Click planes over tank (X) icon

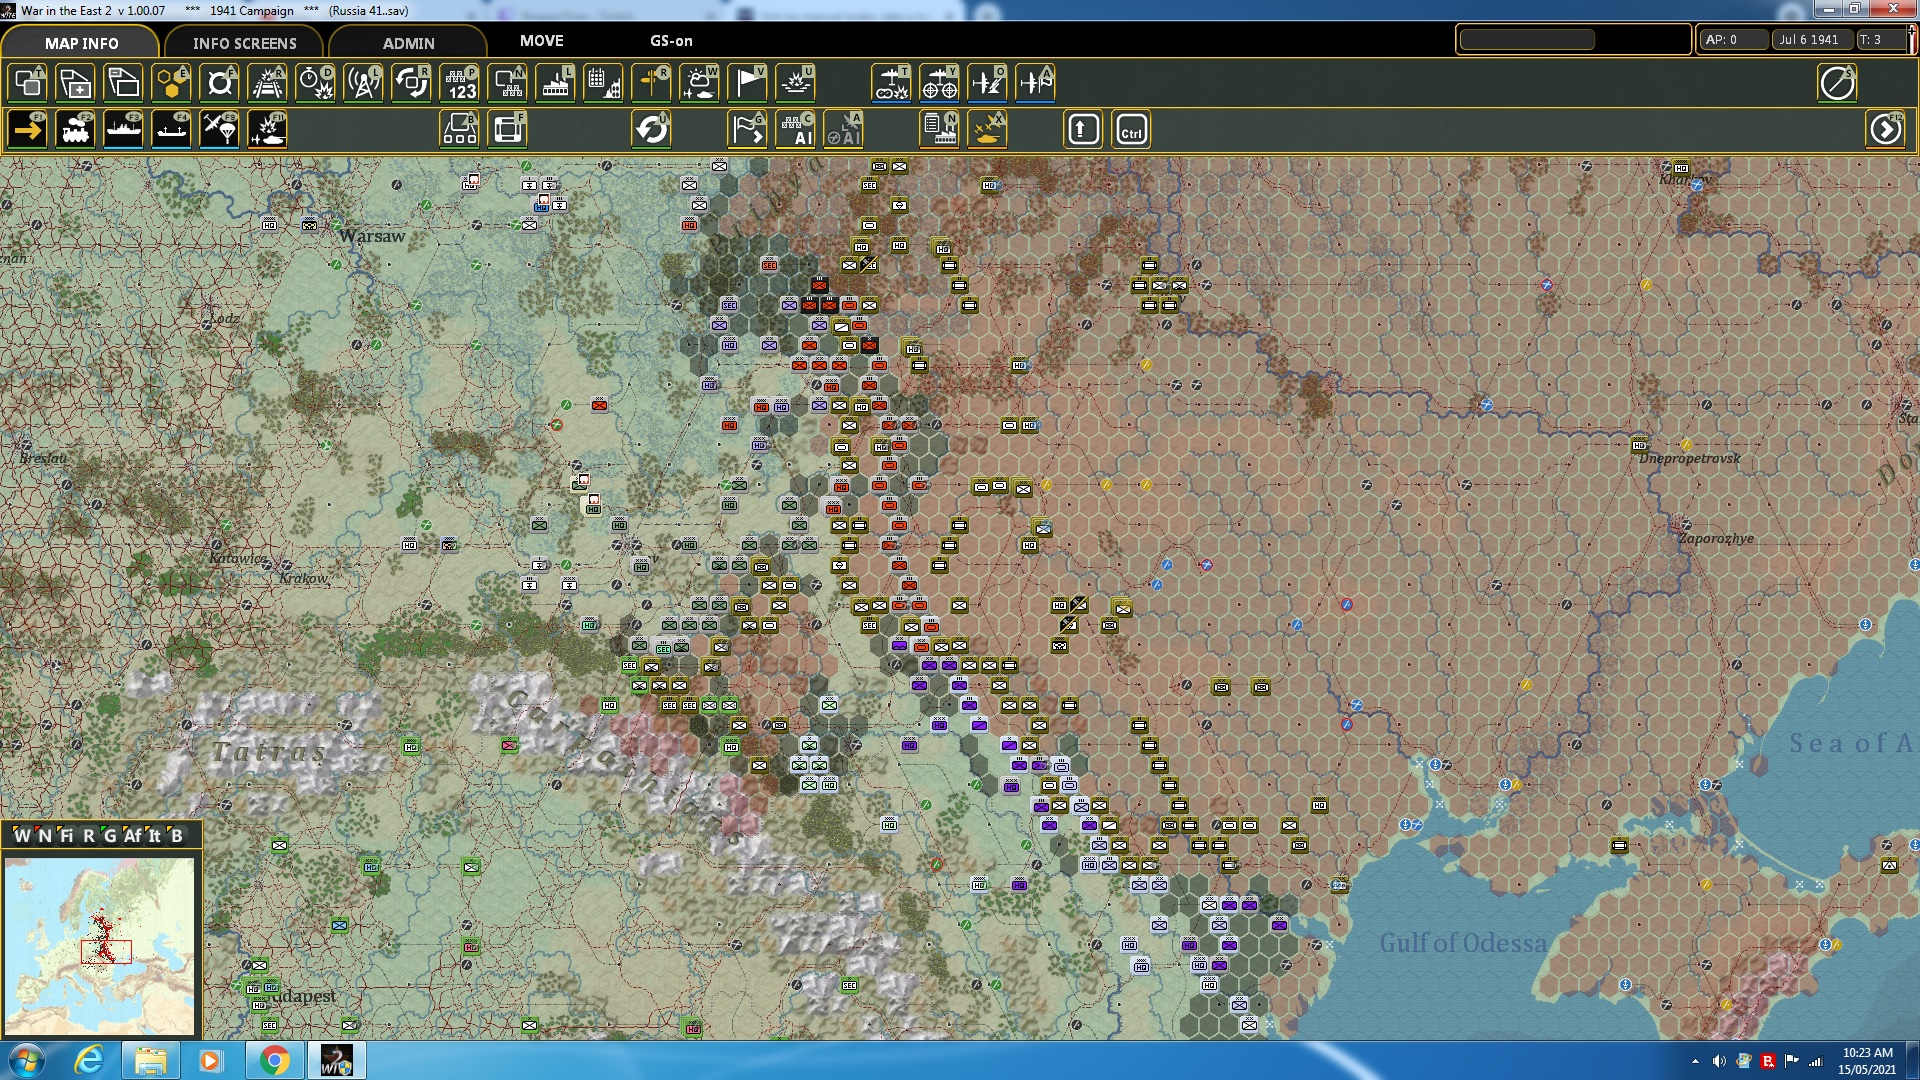click(987, 130)
